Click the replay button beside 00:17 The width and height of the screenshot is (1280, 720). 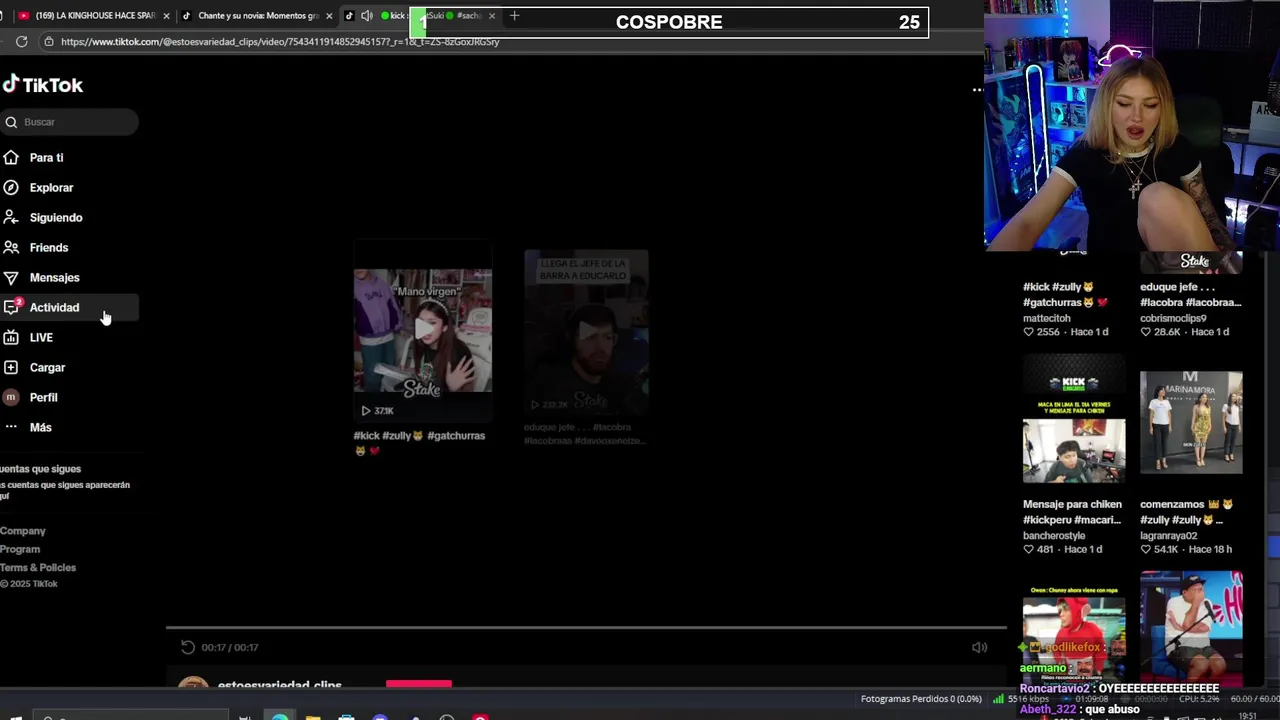187,647
